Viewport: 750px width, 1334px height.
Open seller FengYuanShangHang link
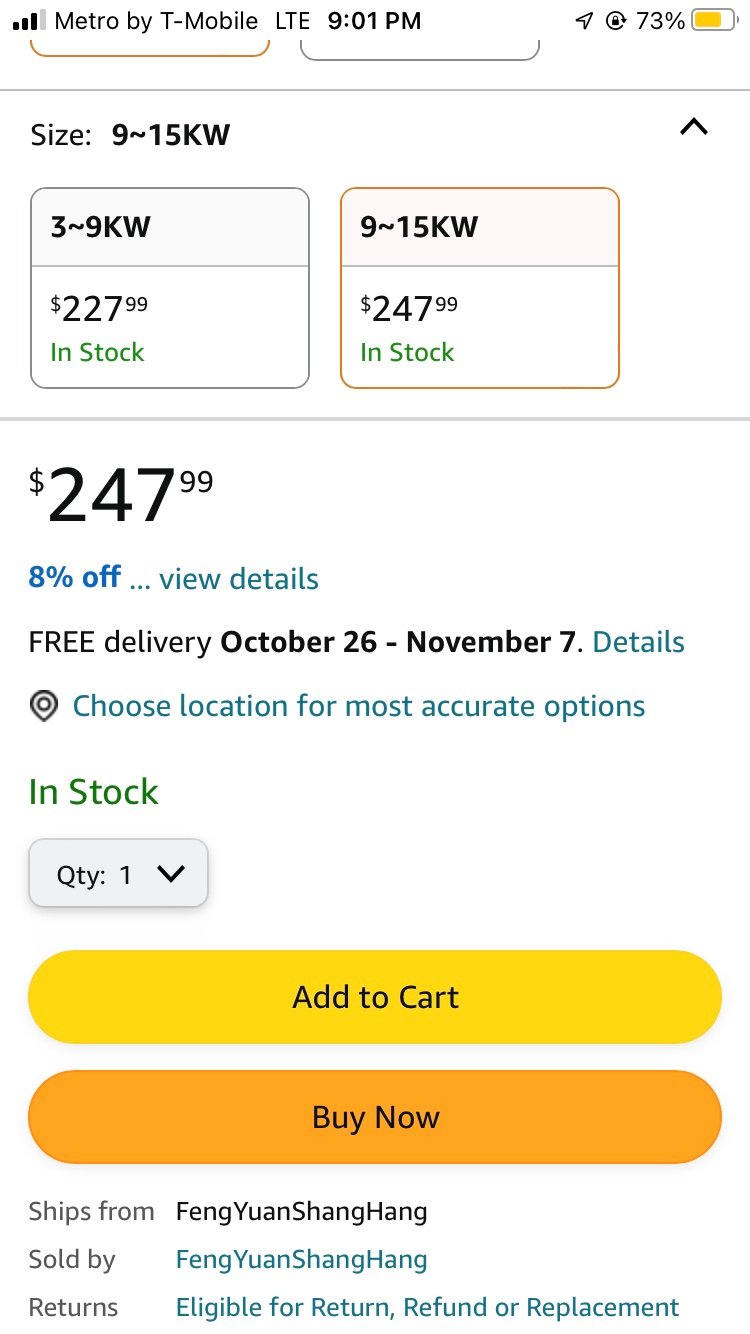[301, 1260]
